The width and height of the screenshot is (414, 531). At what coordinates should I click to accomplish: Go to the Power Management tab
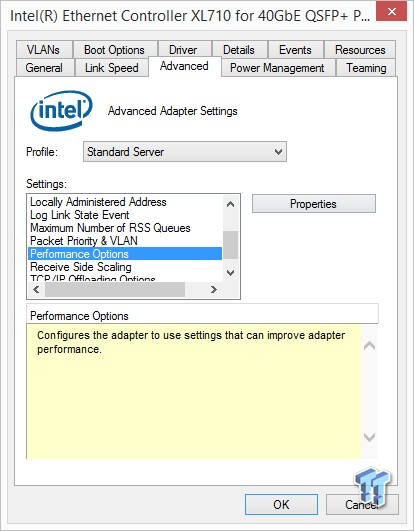tap(277, 68)
